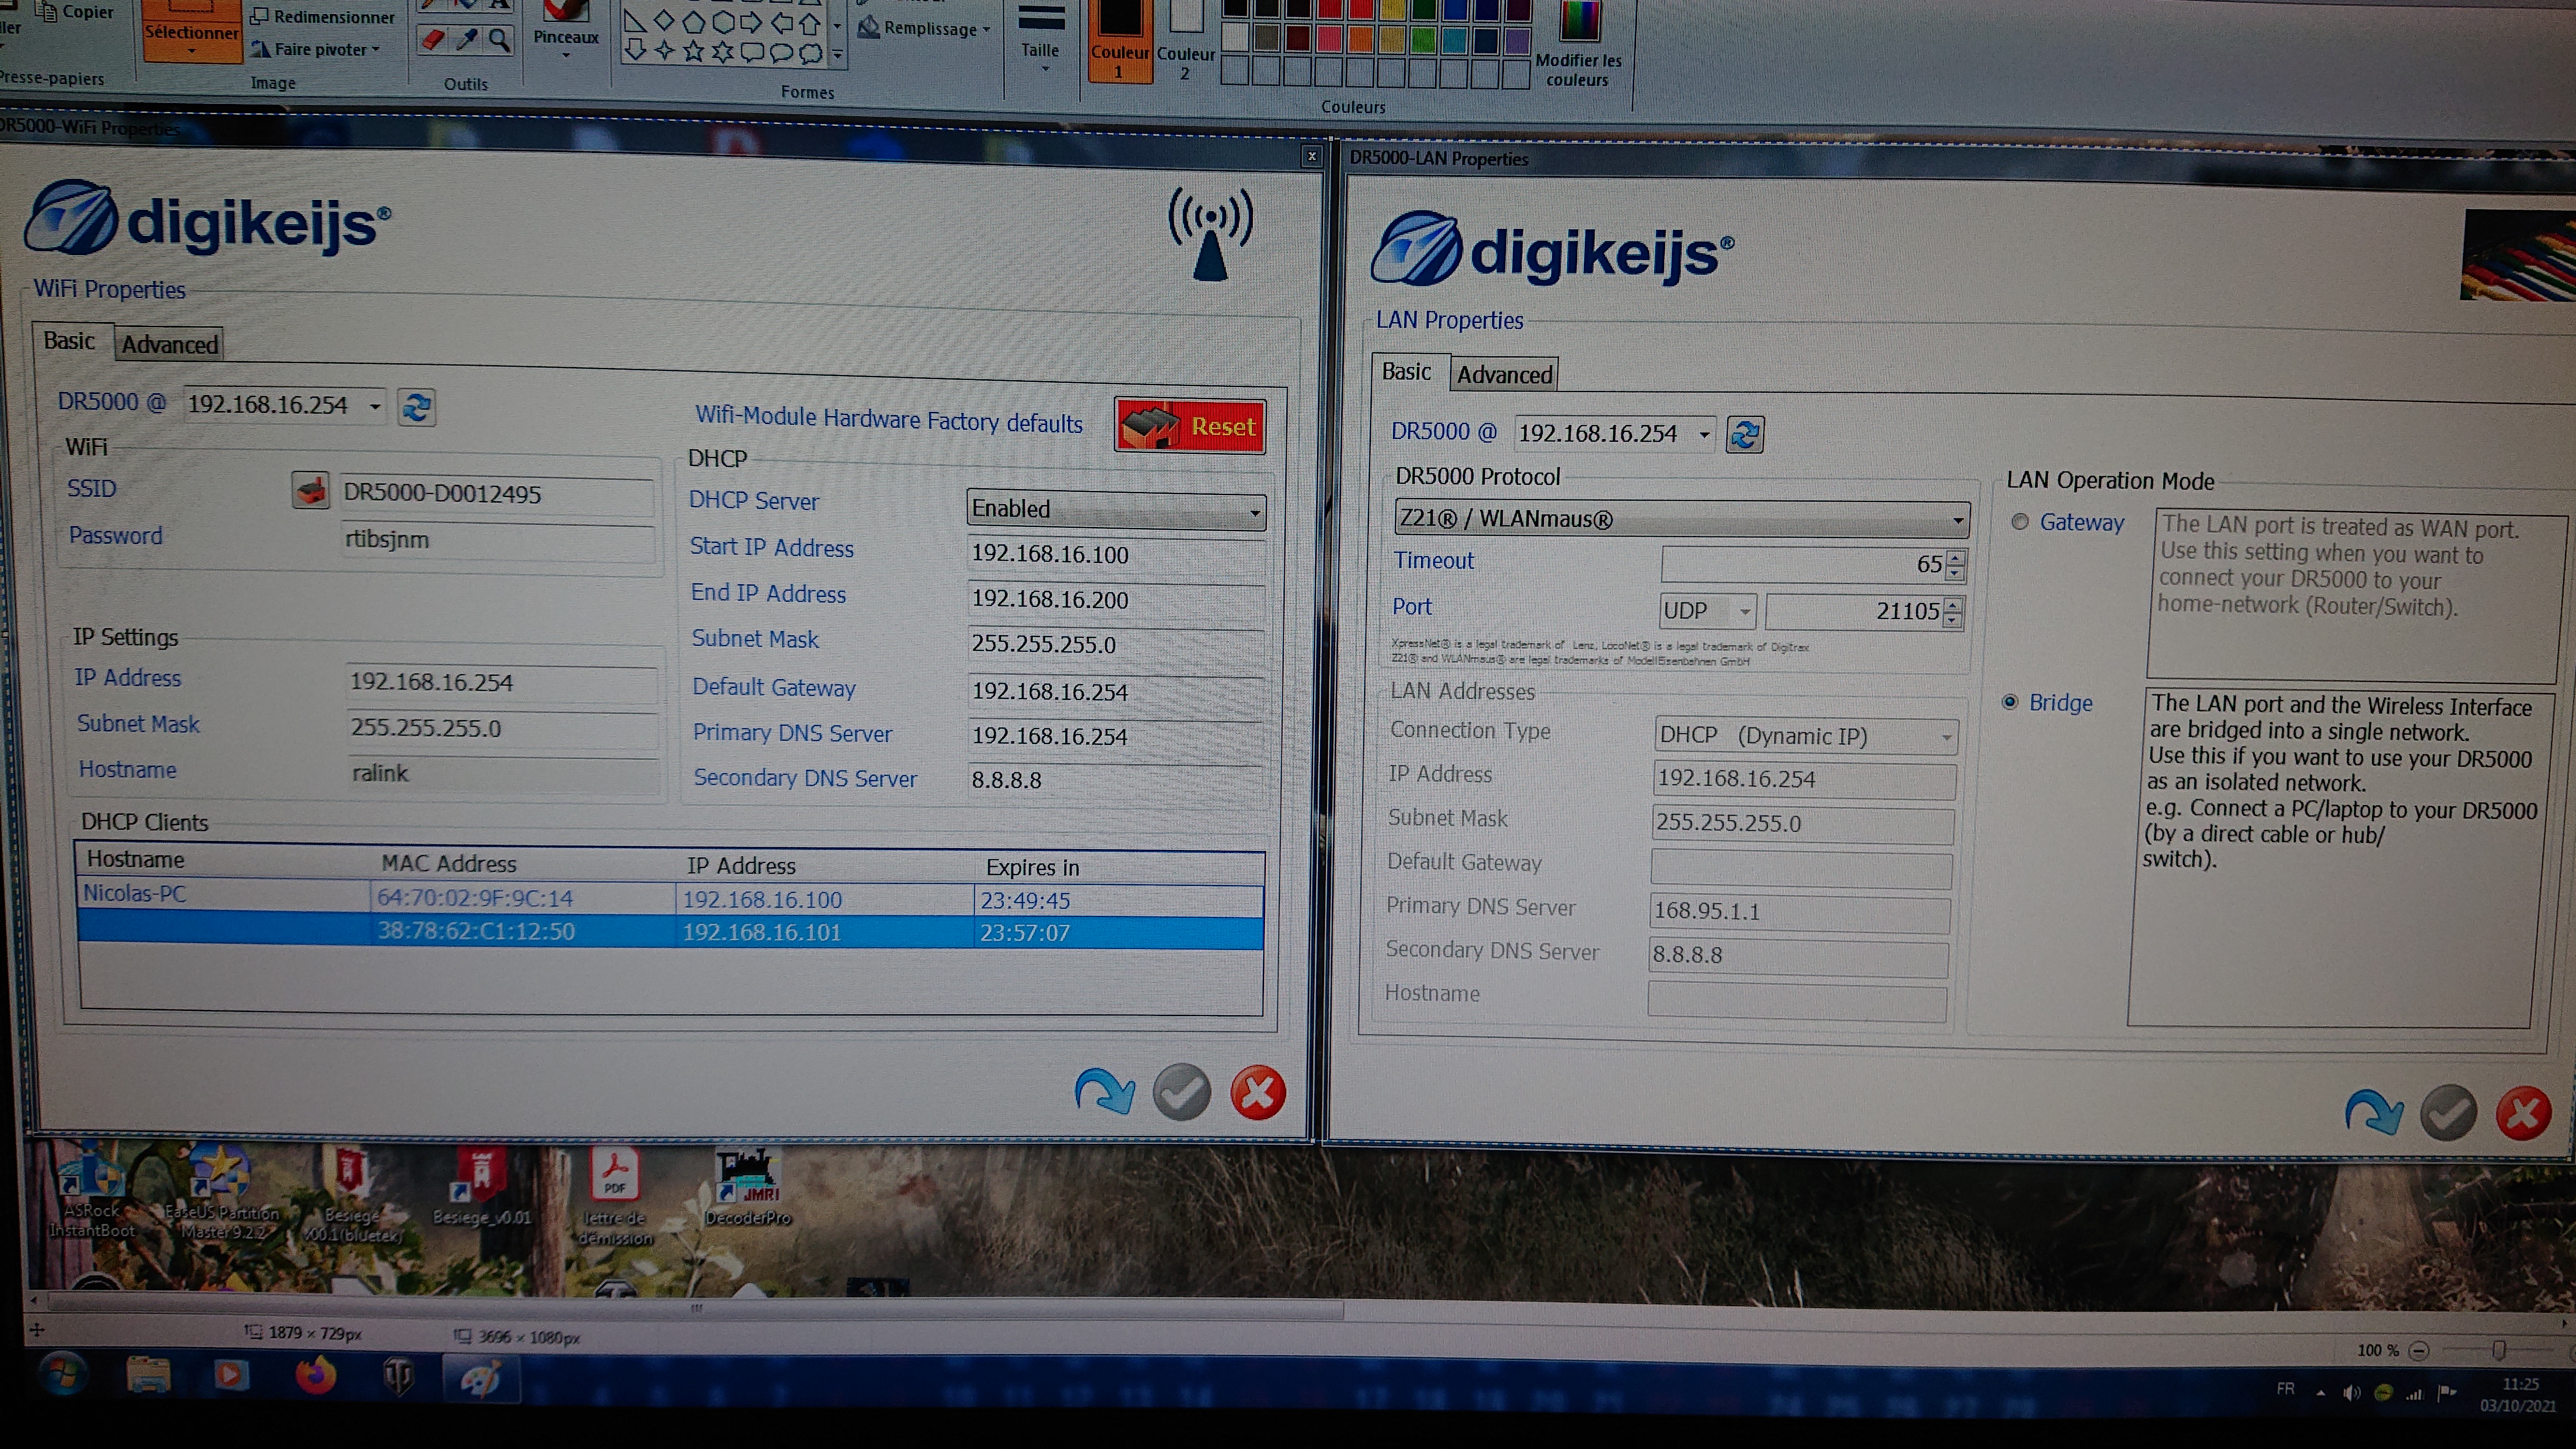Select the Nicolas-PC DHCP client row
Image resolution: width=2576 pixels, height=1449 pixels.
click(670, 898)
